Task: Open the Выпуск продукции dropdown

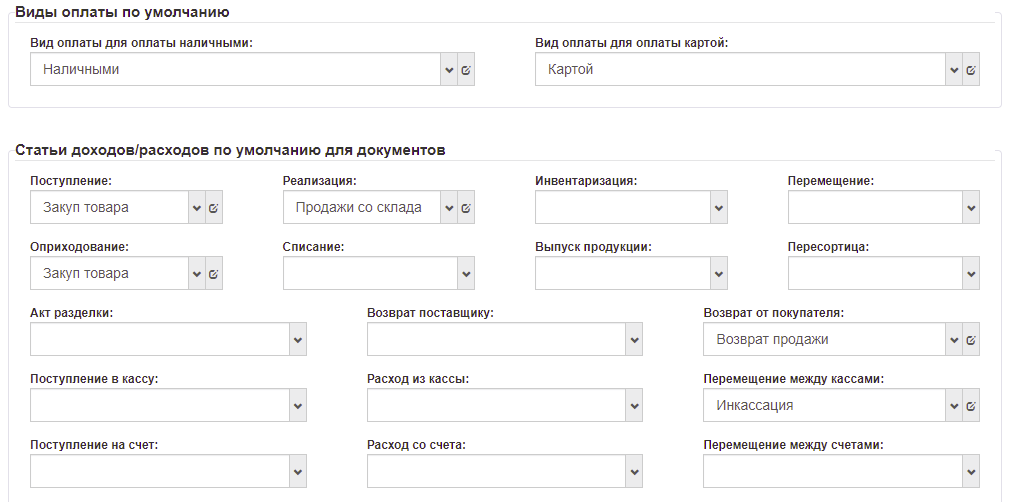Action: point(718,274)
